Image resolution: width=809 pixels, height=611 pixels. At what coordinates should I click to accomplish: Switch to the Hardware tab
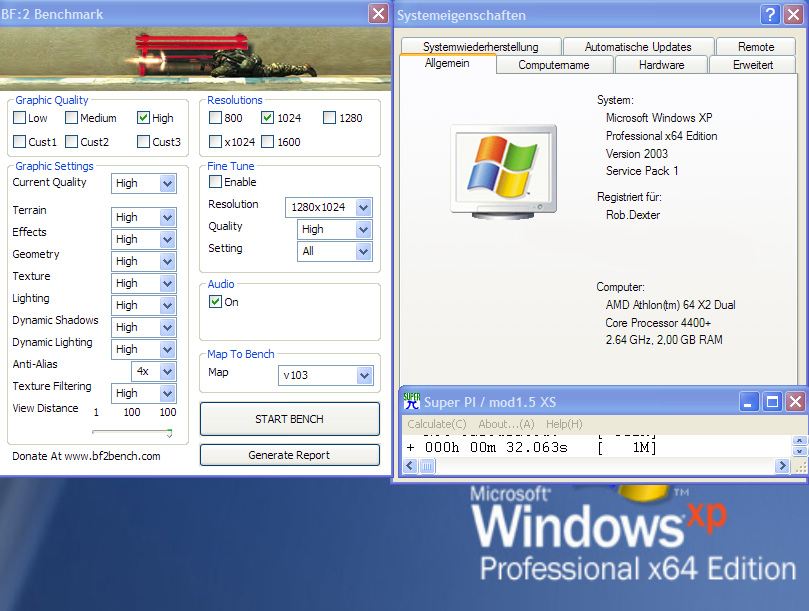[x=661, y=65]
